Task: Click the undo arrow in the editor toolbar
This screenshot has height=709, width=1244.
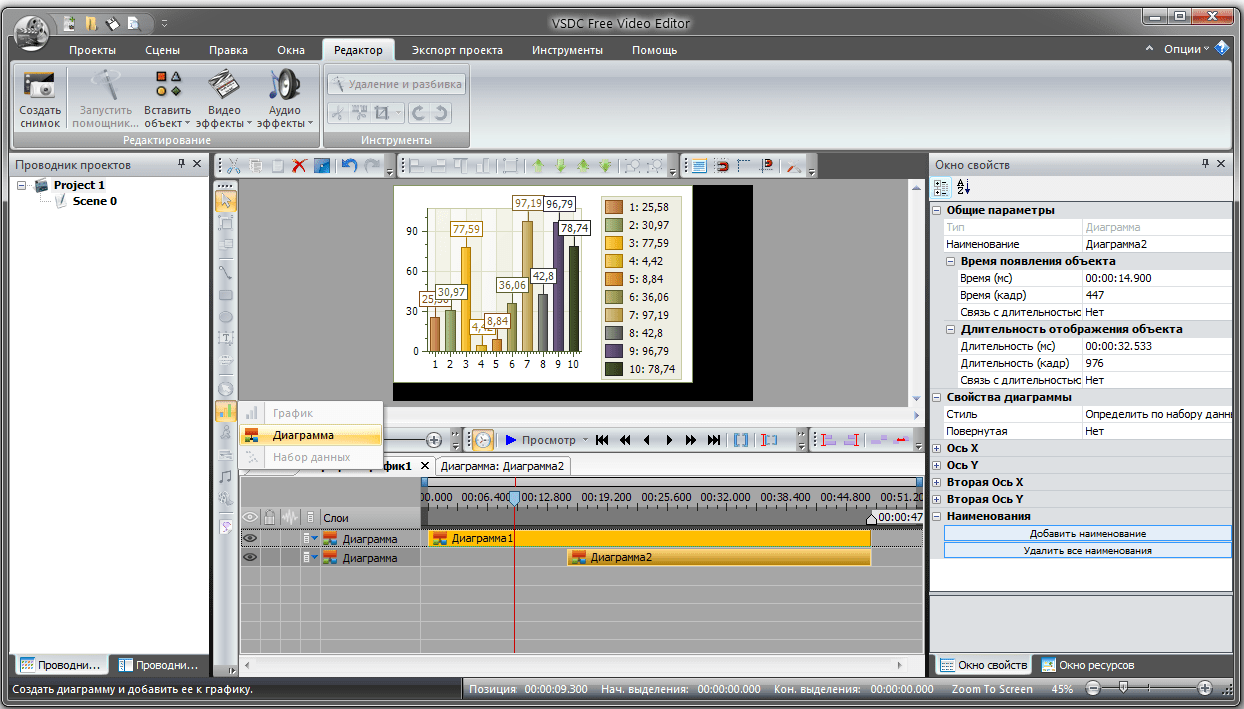Action: 349,166
